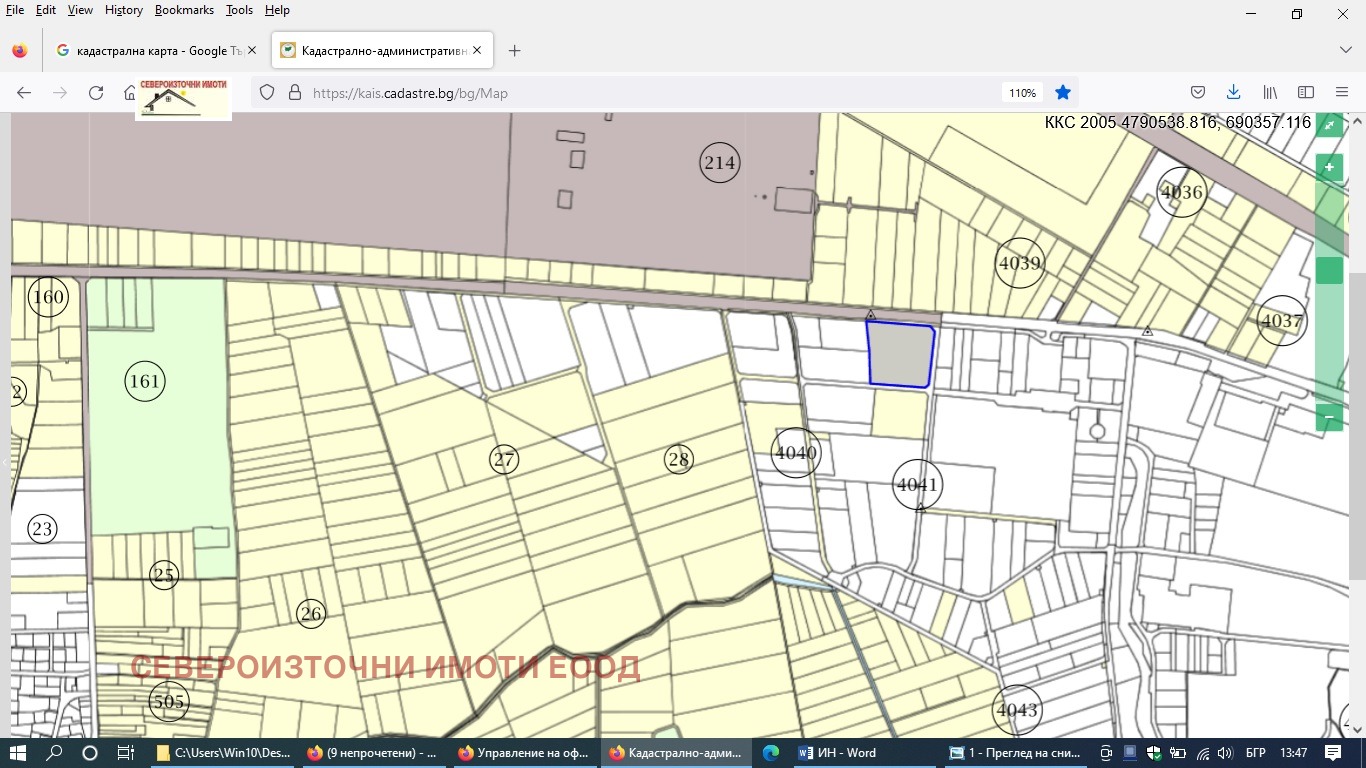Open the Bookmarks menu
1366x768 pixels.
pyautogui.click(x=184, y=10)
